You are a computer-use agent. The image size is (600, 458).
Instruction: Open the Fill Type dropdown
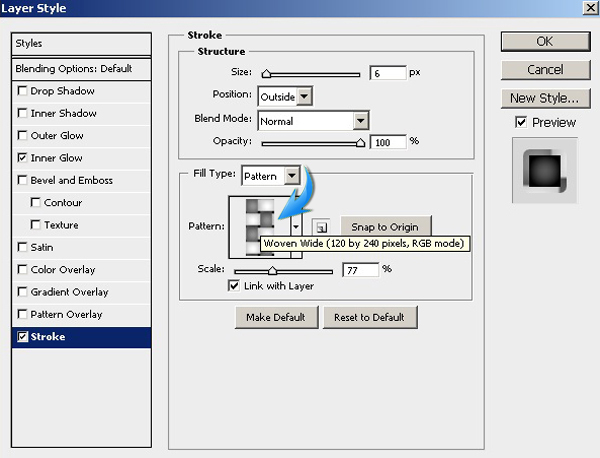point(270,175)
